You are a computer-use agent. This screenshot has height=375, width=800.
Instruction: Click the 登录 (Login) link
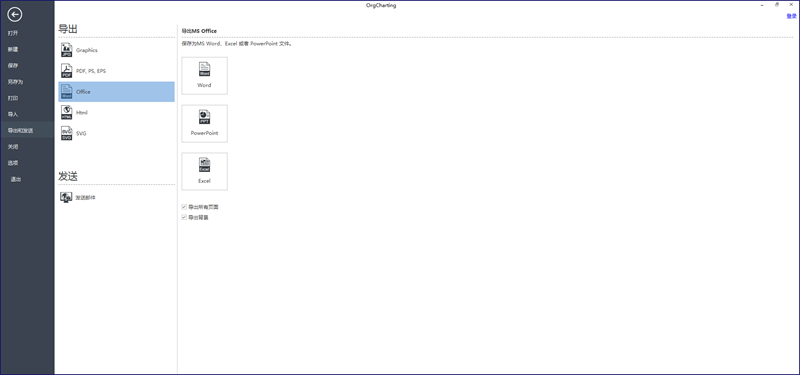click(791, 16)
